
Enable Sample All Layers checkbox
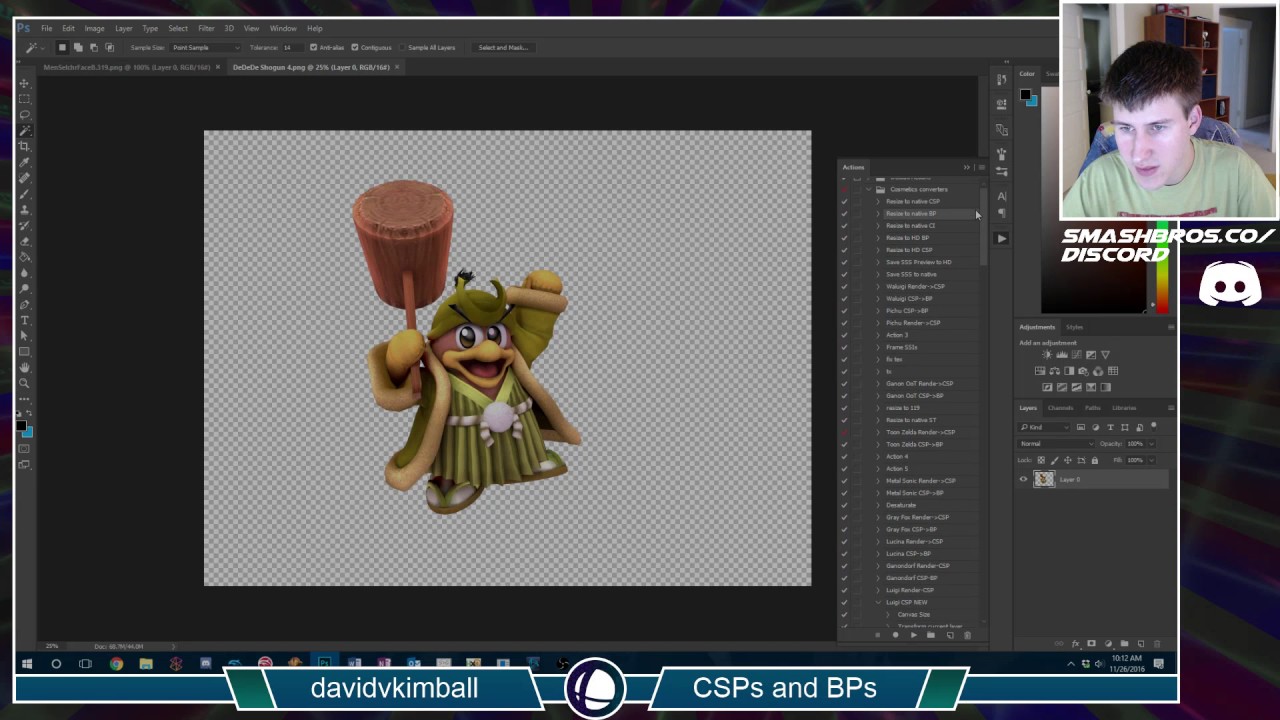(x=402, y=47)
